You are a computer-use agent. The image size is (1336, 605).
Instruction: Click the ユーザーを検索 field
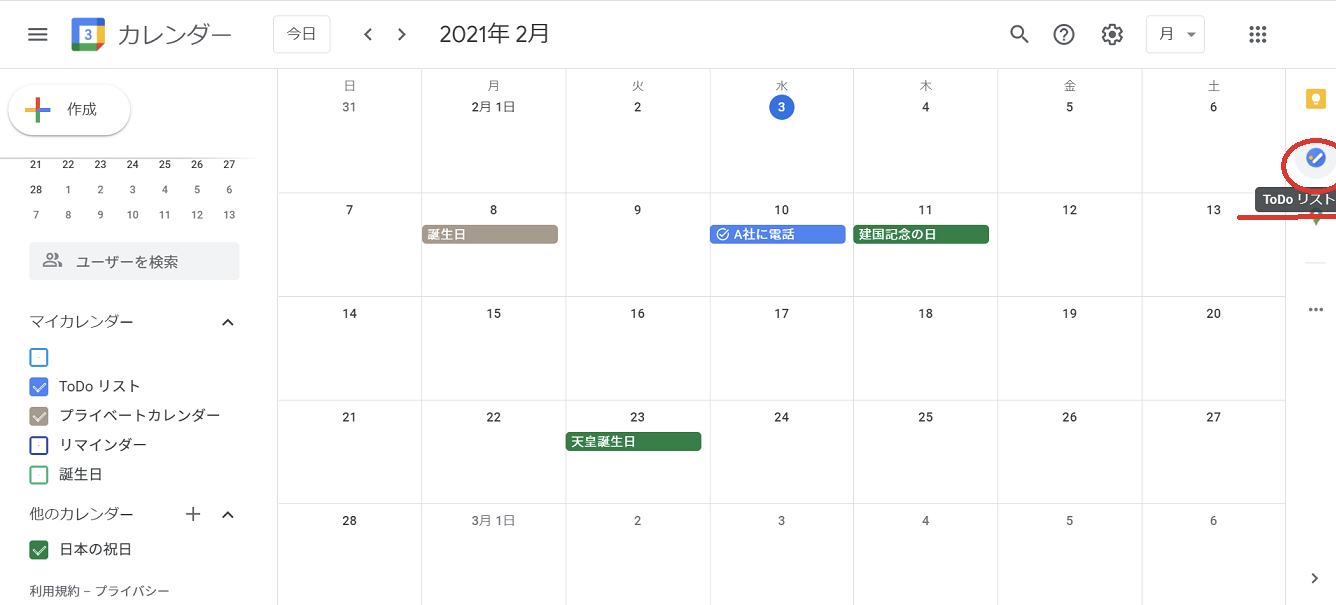coord(134,261)
